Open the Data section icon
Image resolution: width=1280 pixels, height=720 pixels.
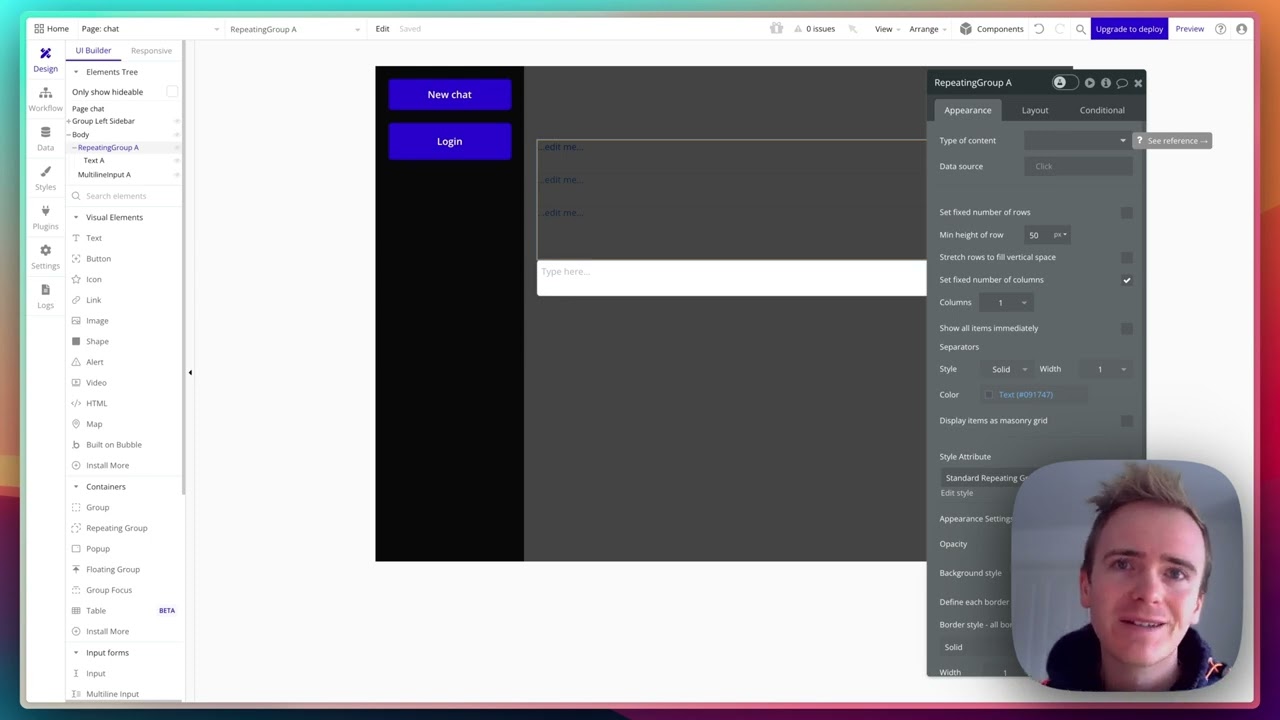tap(45, 132)
